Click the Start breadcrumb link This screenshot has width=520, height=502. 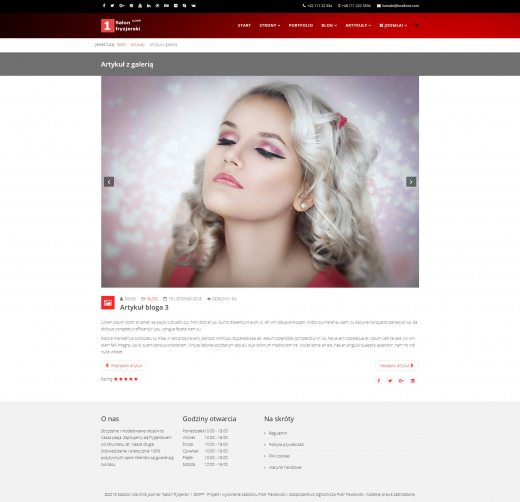tap(121, 44)
